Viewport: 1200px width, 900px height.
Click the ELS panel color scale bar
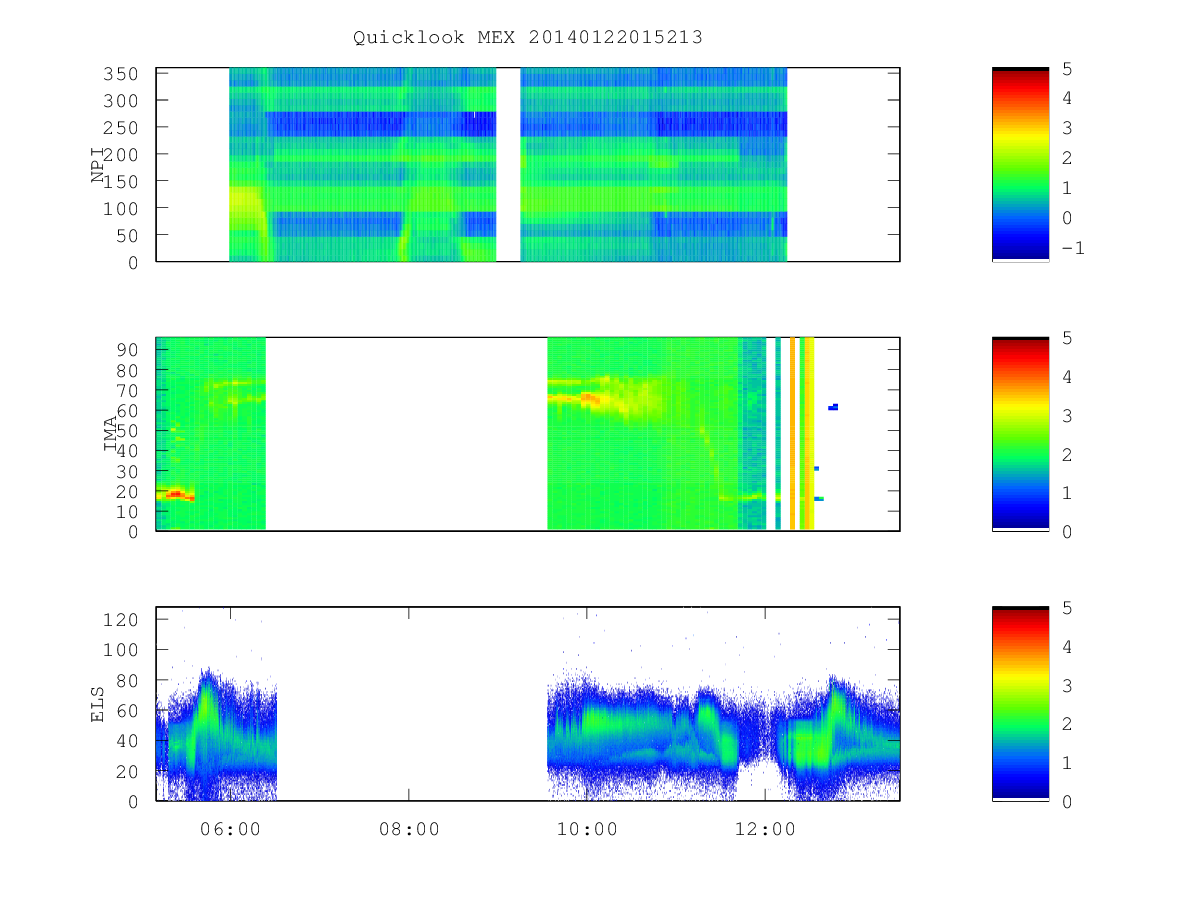tap(1020, 704)
